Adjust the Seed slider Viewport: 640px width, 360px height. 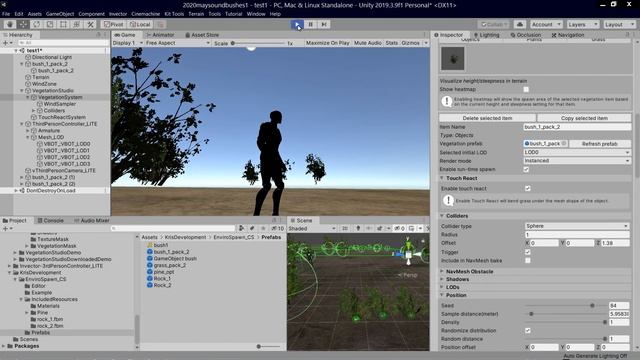(x=565, y=306)
